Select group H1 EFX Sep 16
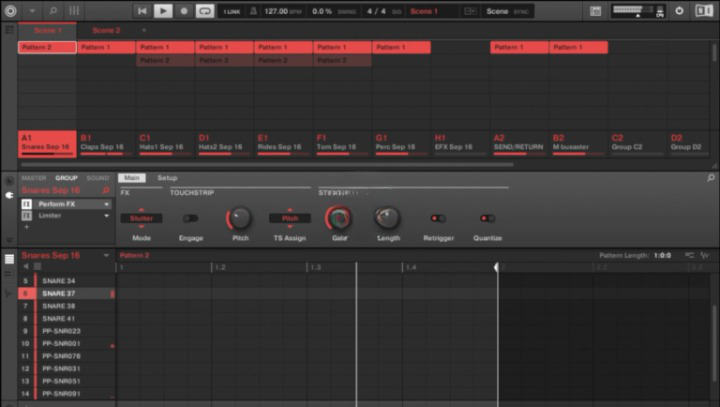 (460, 144)
